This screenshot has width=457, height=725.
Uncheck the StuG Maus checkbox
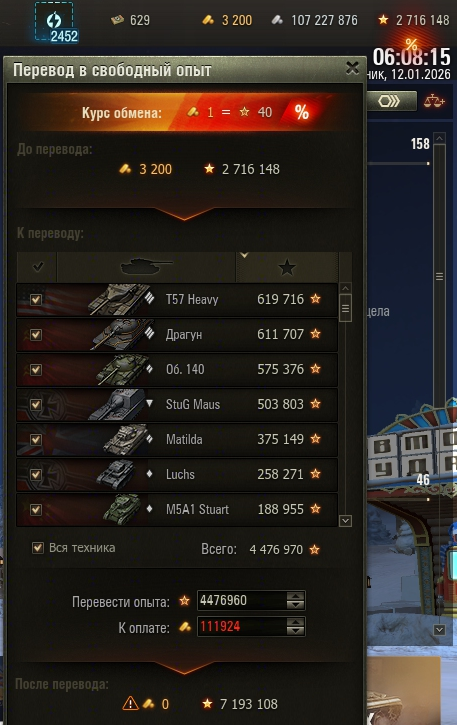point(36,405)
